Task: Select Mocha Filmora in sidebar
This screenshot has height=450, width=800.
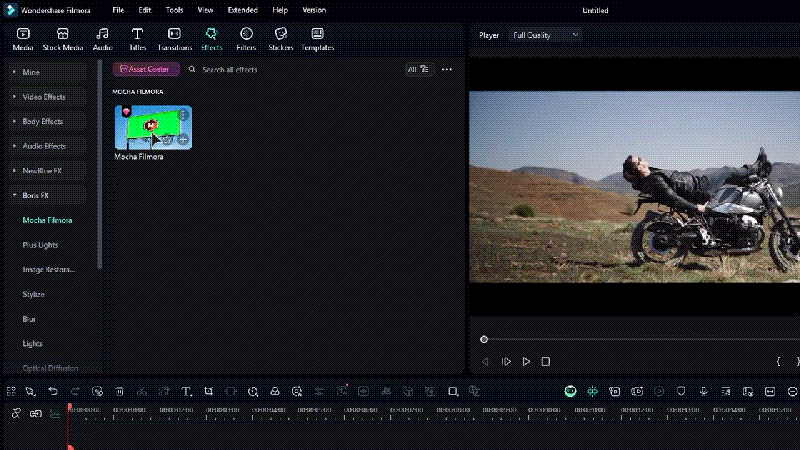Action: tap(47, 220)
